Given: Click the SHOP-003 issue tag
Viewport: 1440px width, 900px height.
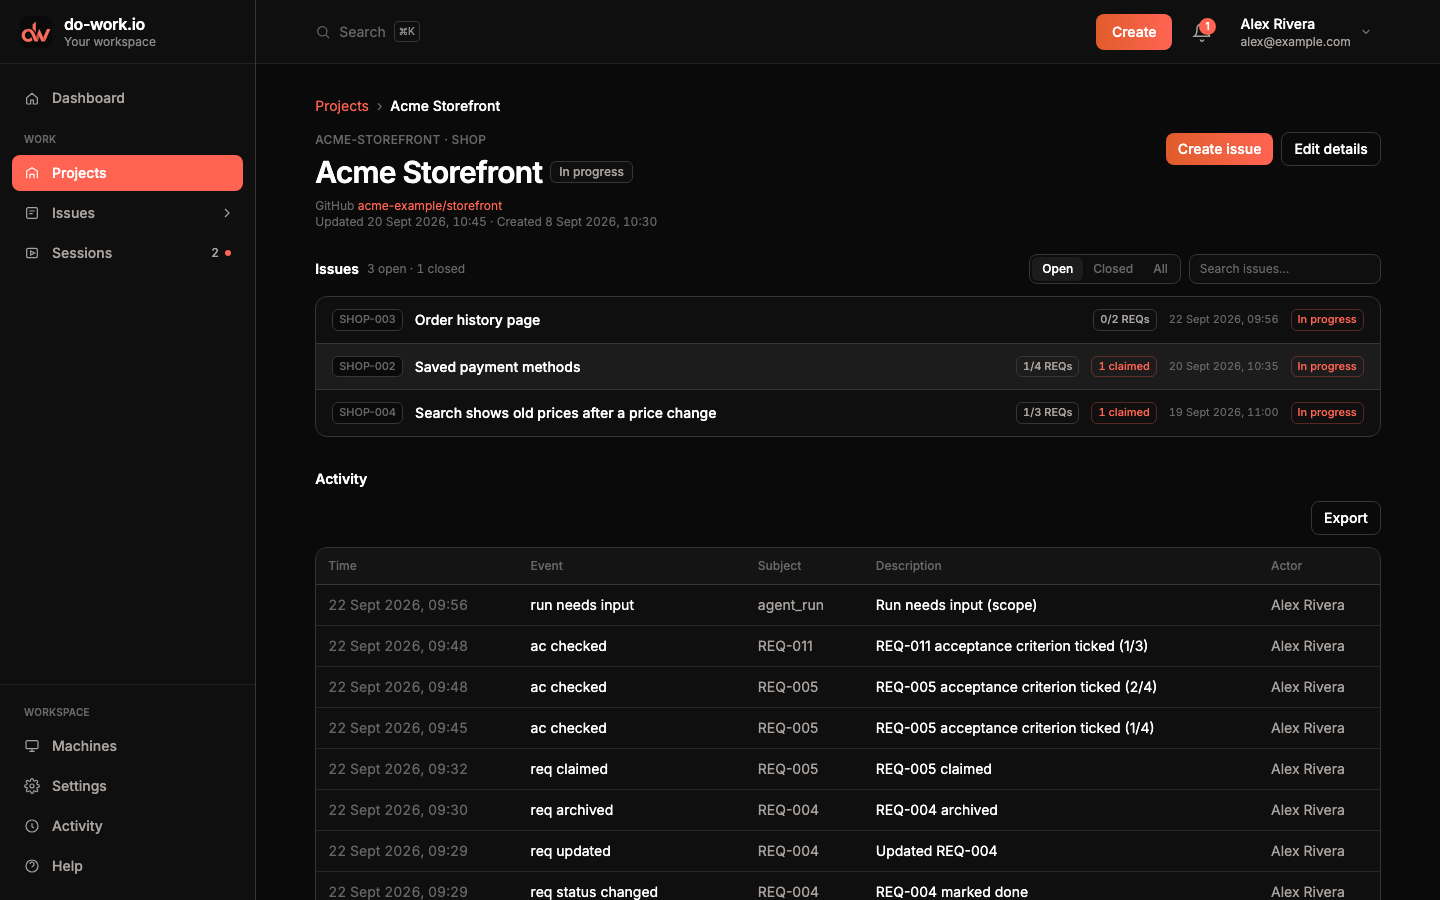Looking at the screenshot, I should 367,320.
